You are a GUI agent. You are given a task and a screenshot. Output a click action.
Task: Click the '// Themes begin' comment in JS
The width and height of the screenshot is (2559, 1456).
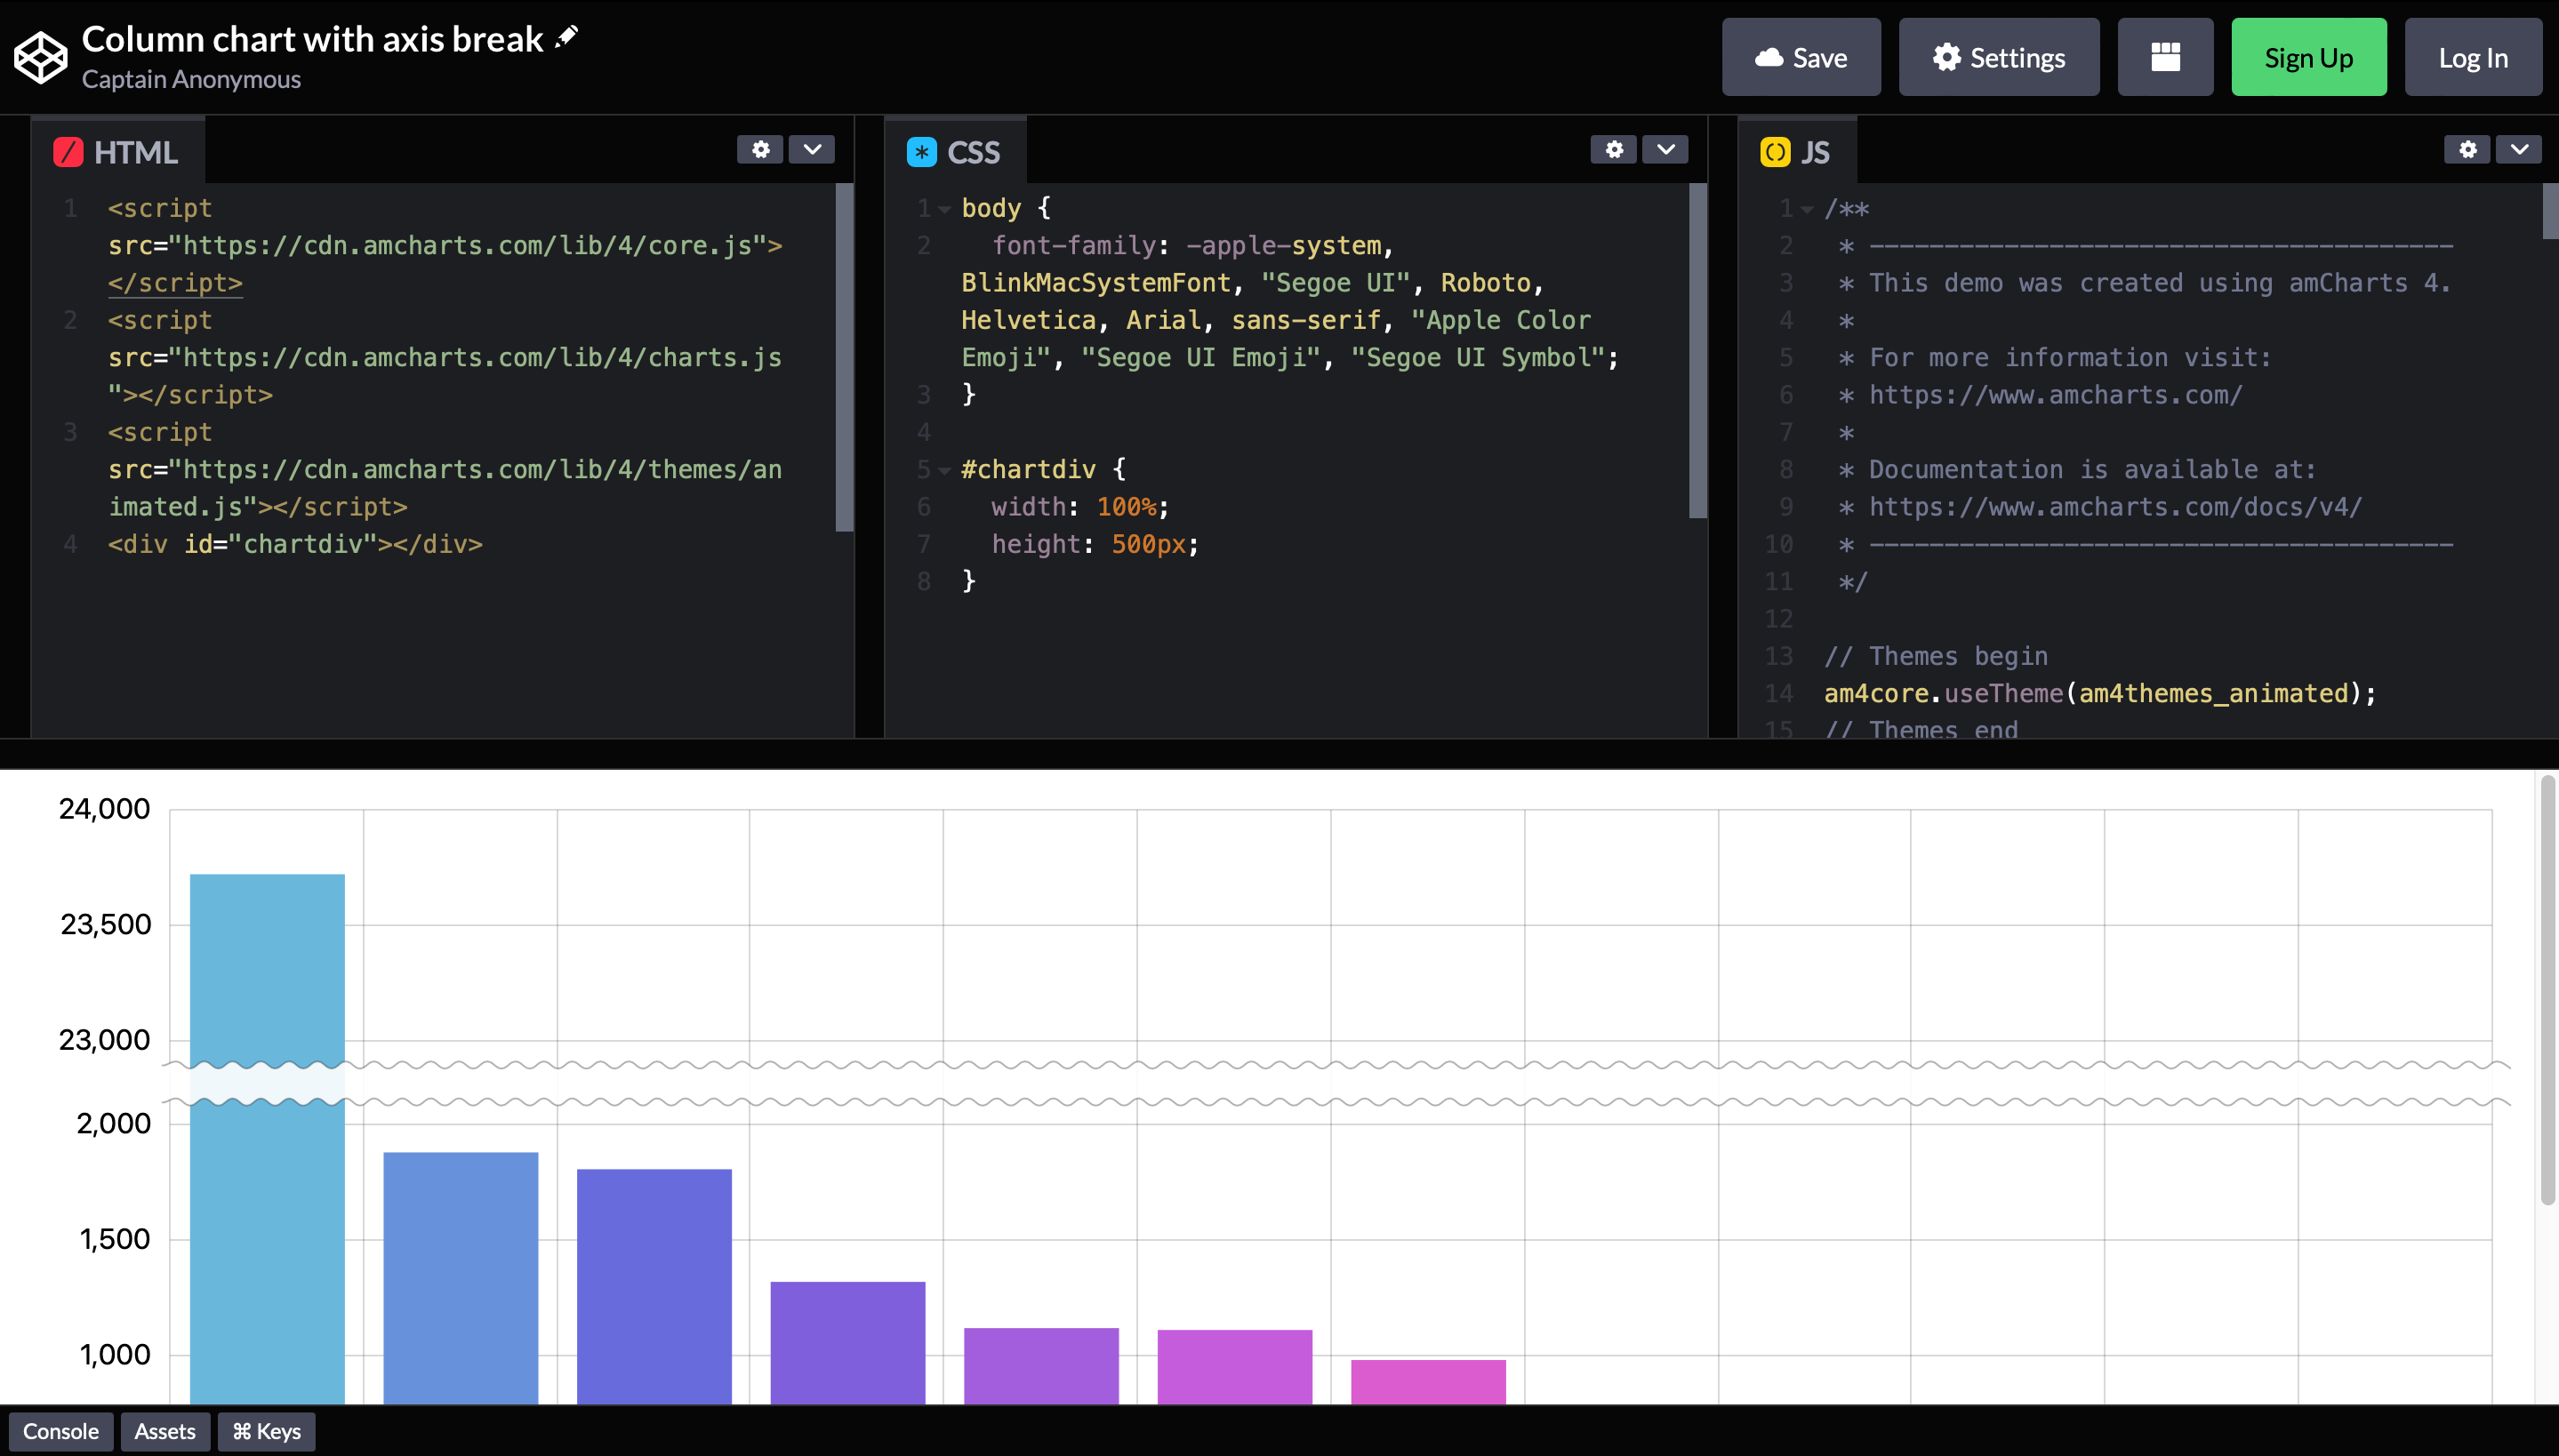pos(1936,656)
